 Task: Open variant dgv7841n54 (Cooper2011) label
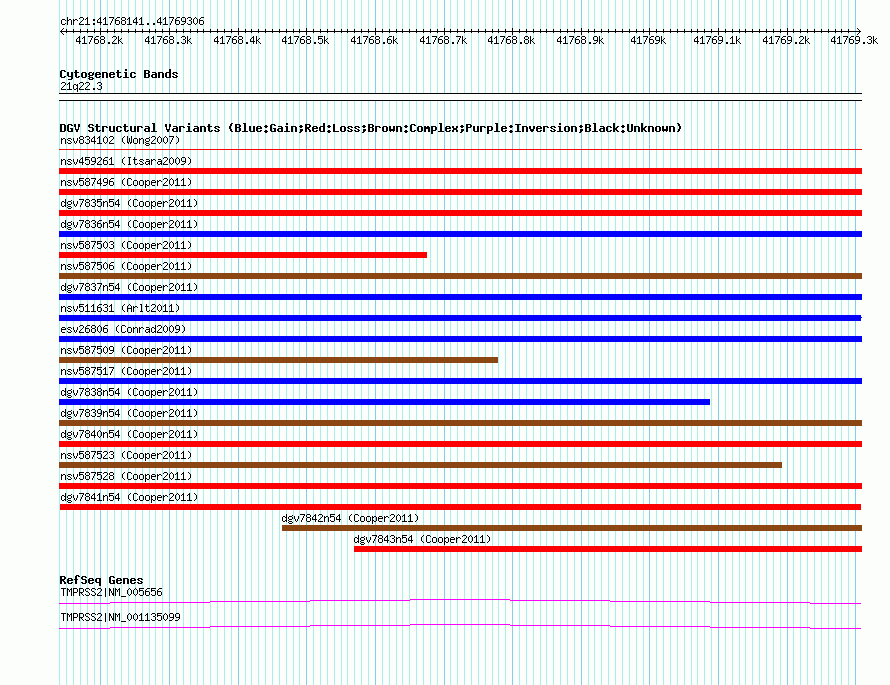point(129,497)
